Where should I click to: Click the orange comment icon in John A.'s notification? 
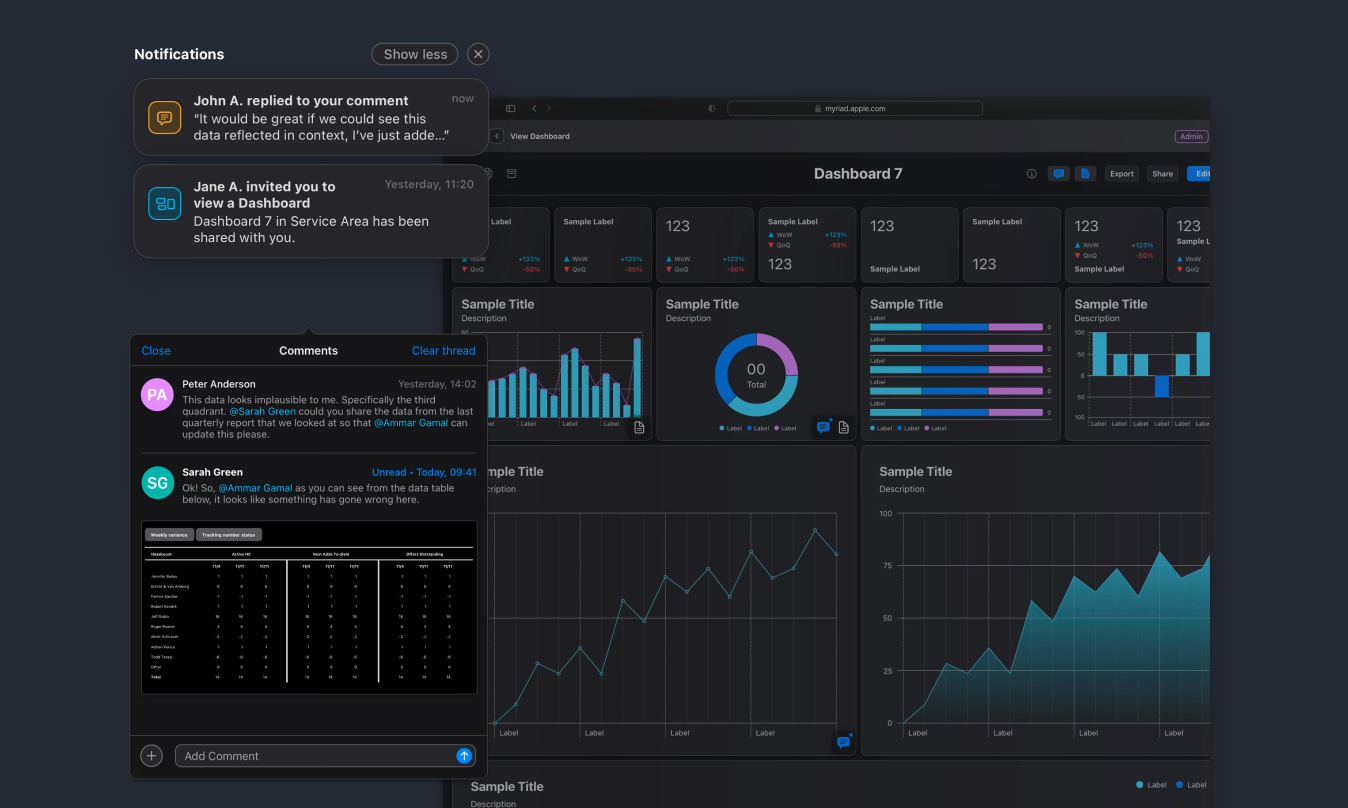click(164, 117)
